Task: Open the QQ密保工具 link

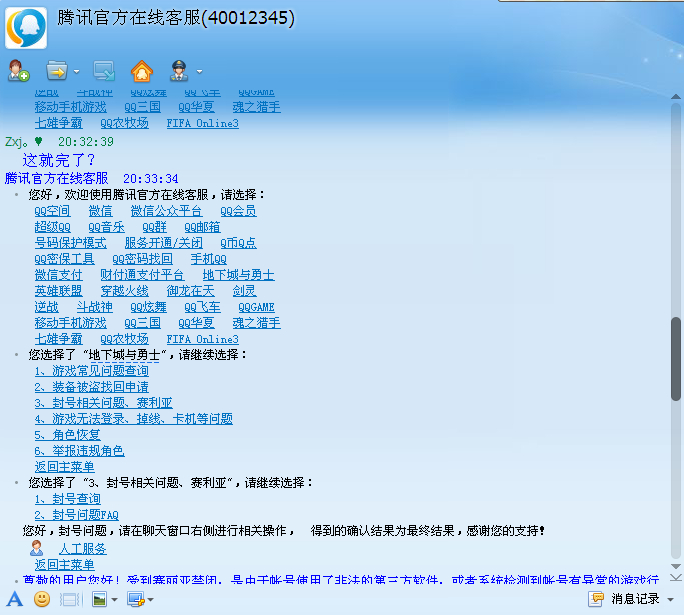Action: 64,259
